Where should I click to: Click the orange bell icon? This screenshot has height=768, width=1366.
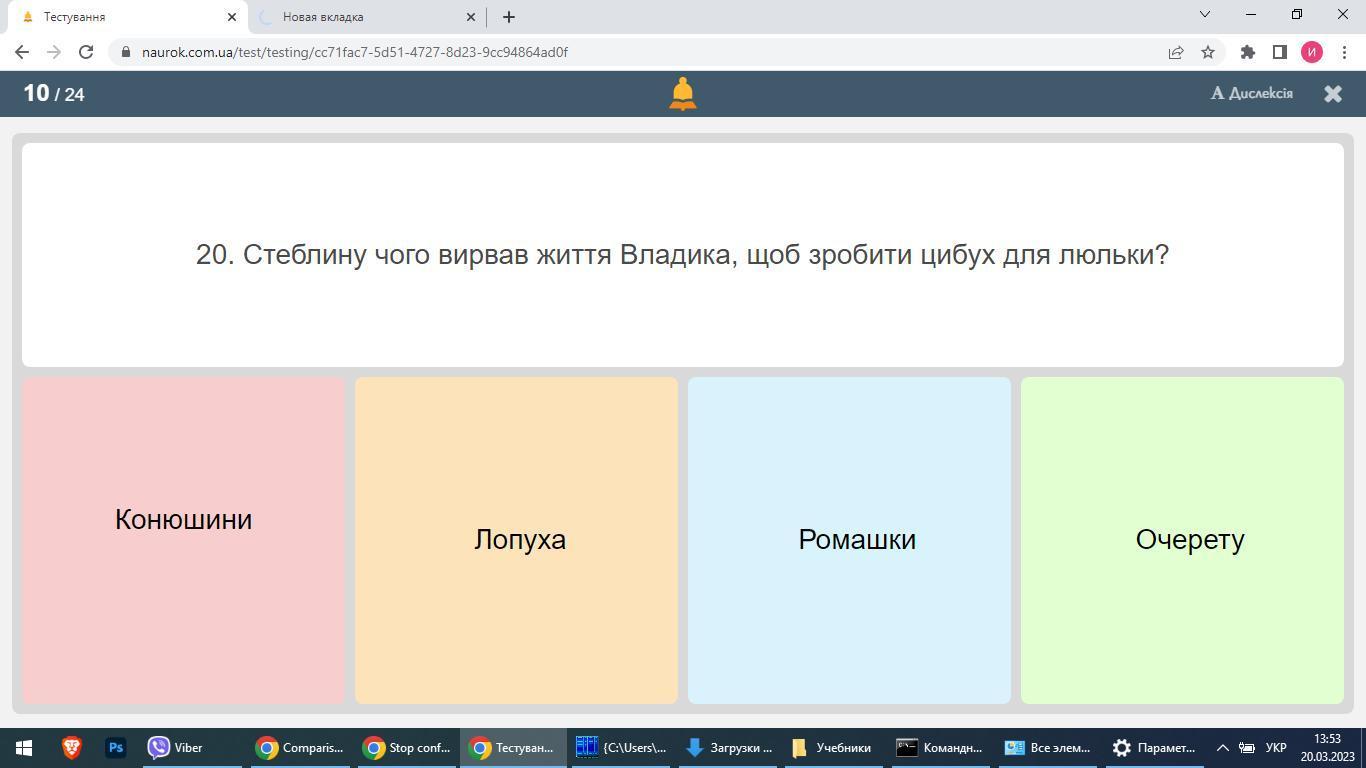pos(682,94)
